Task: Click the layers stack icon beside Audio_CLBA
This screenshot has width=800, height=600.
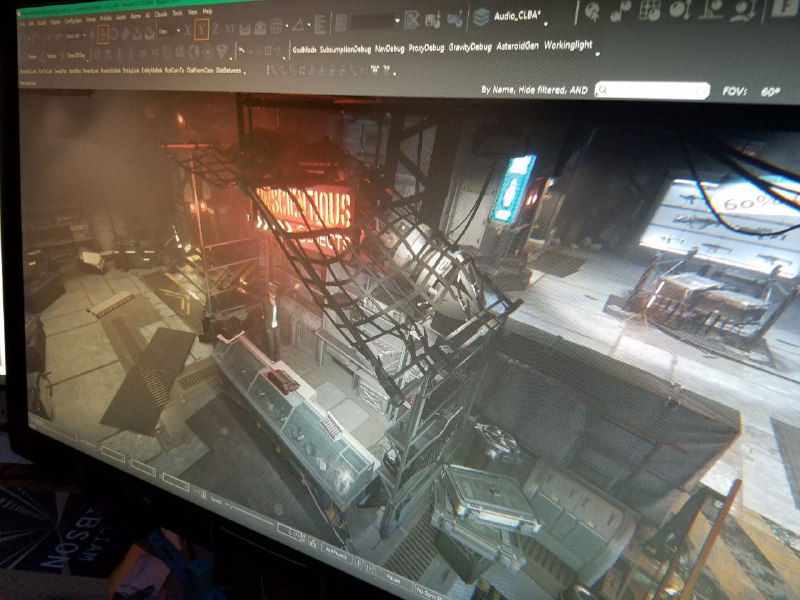Action: 481,17
